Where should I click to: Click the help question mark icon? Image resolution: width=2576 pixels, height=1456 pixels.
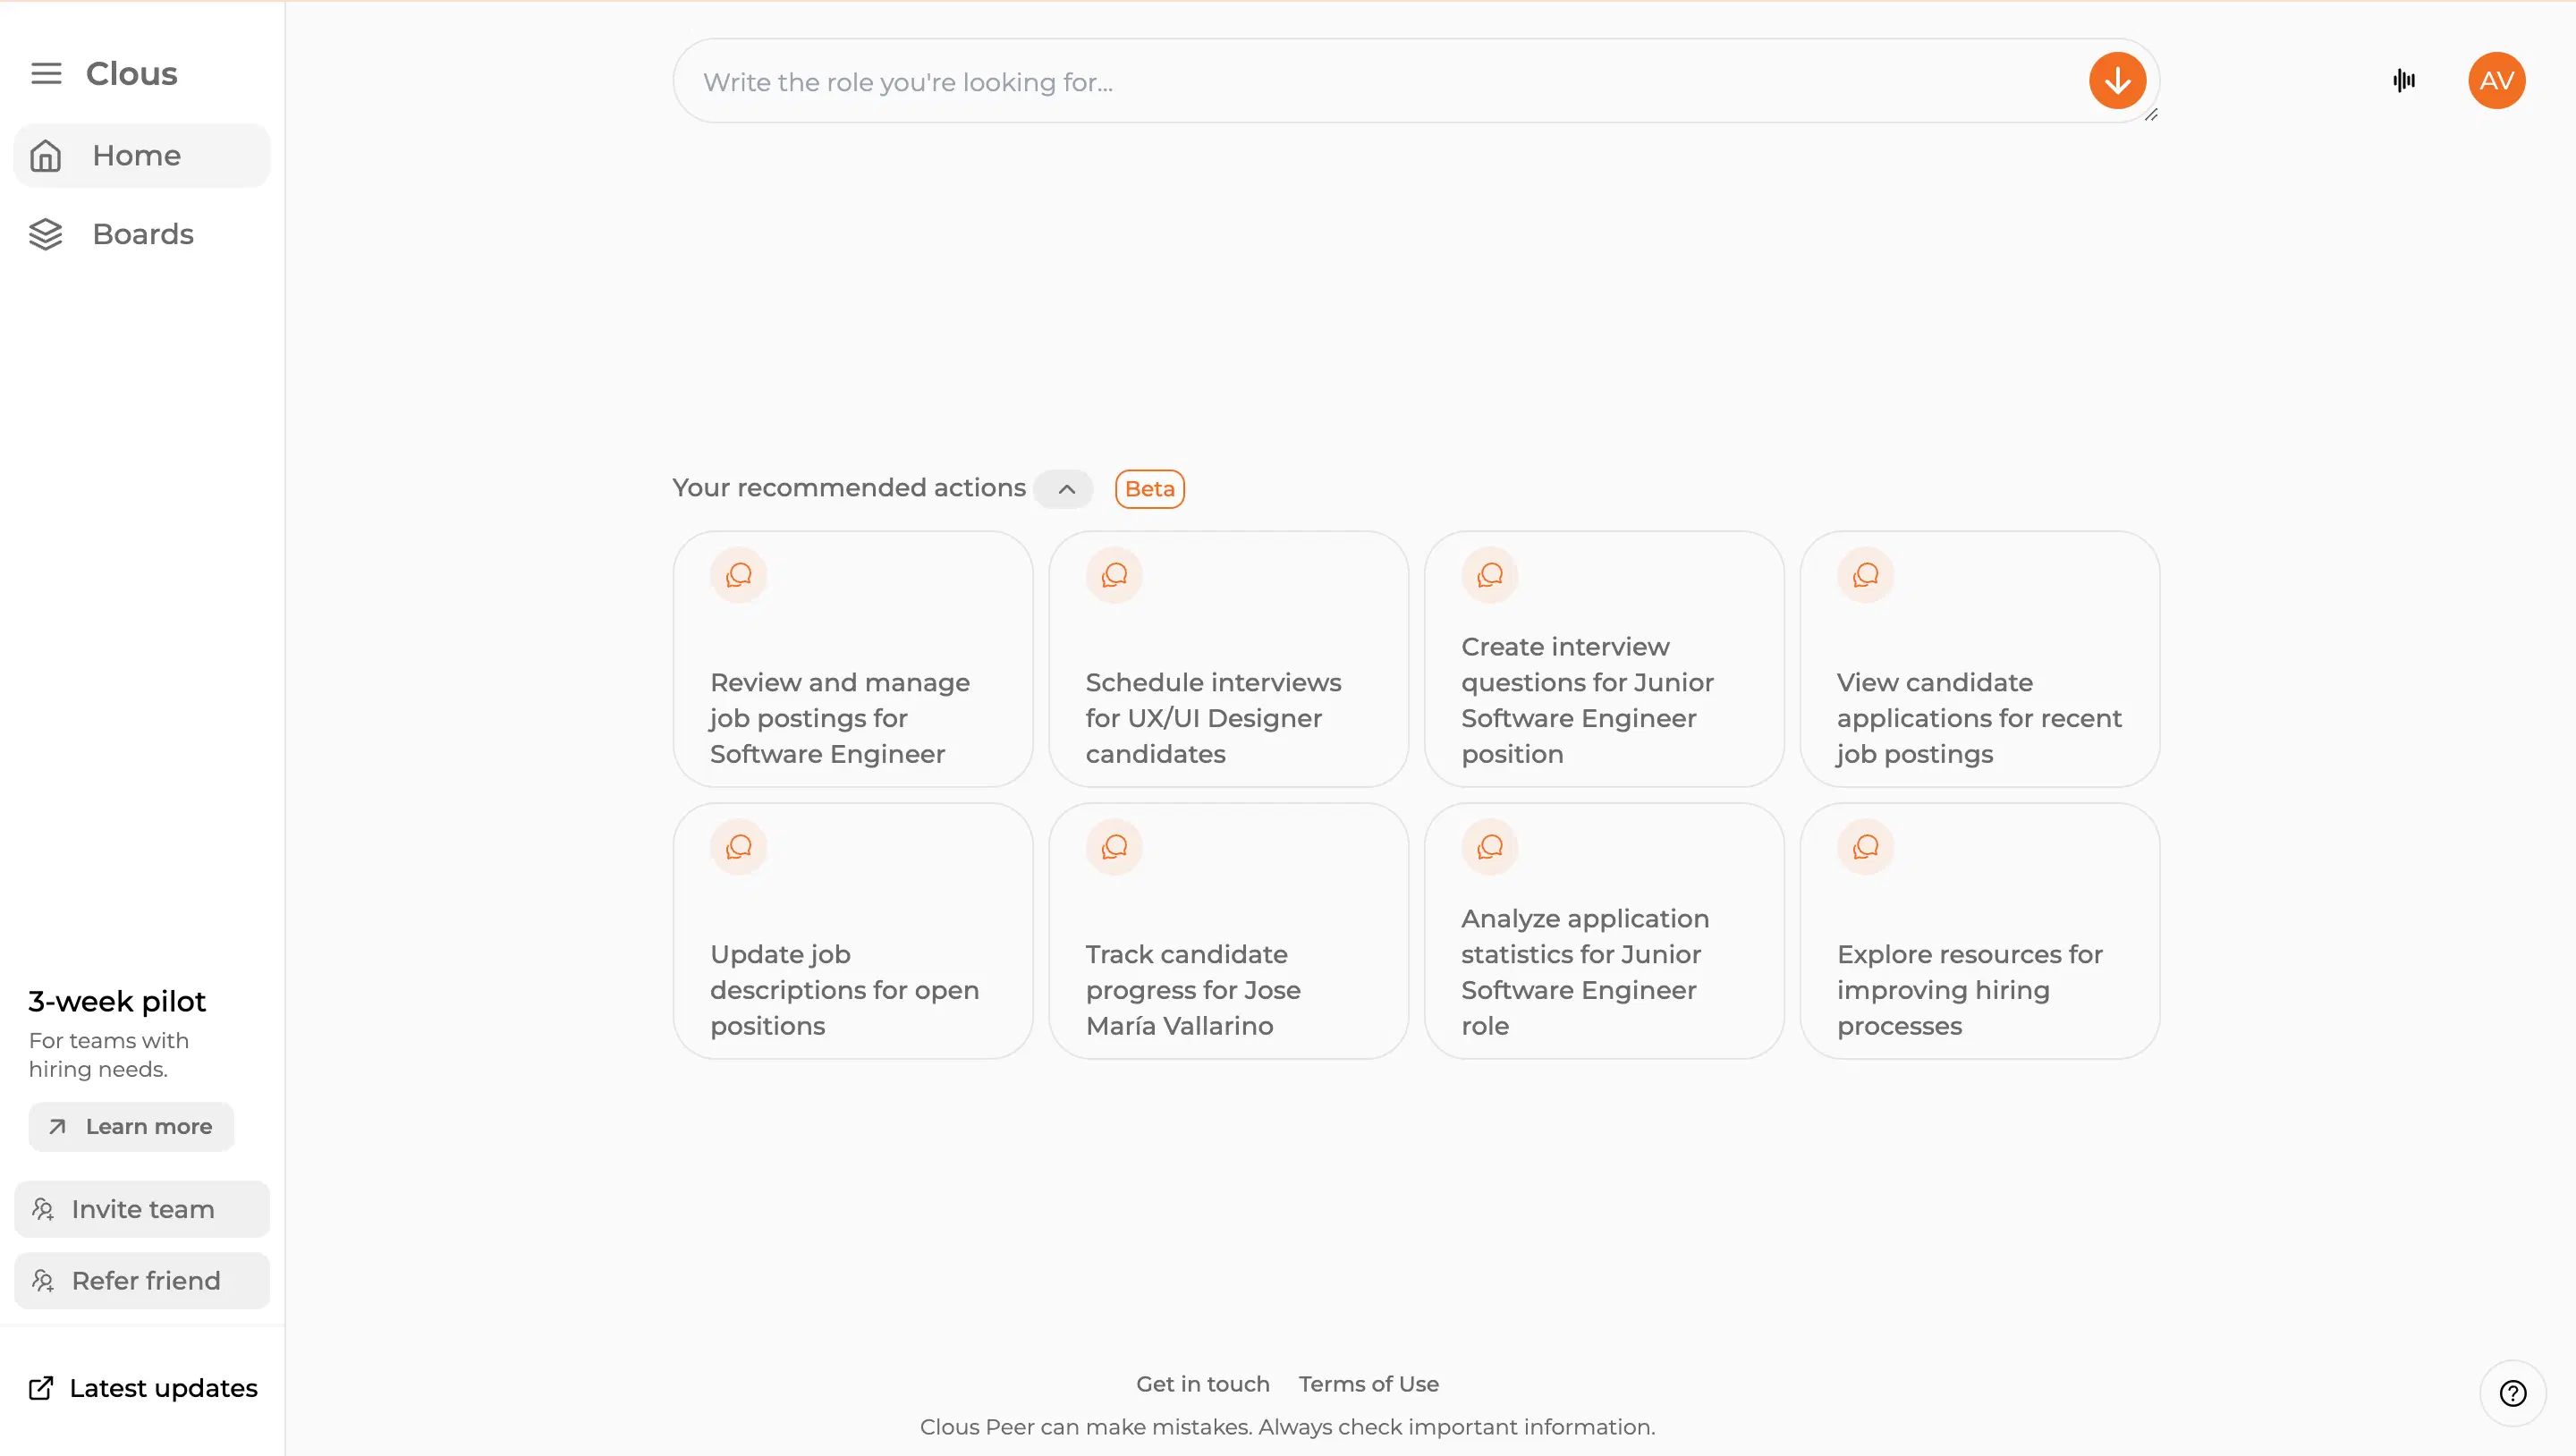point(2512,1393)
